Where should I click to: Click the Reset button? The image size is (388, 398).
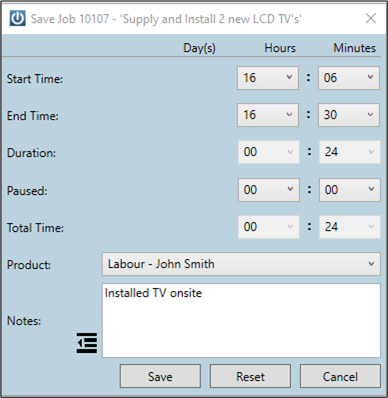click(250, 376)
